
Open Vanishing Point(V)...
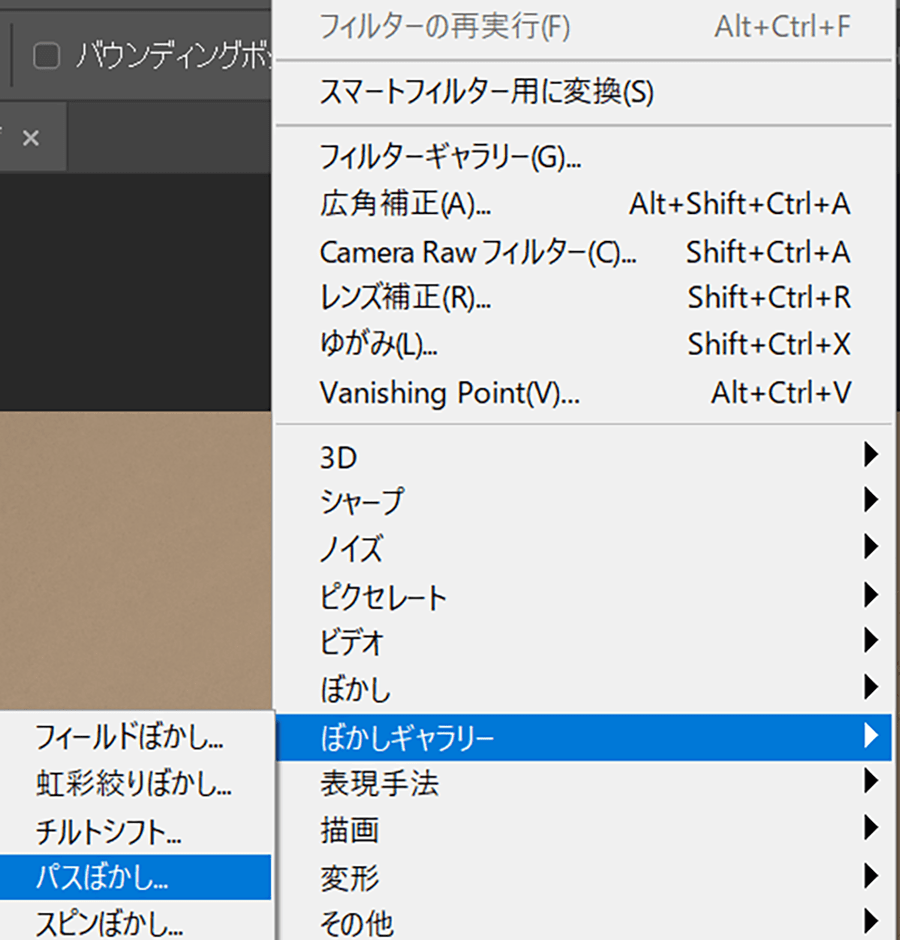click(x=584, y=393)
